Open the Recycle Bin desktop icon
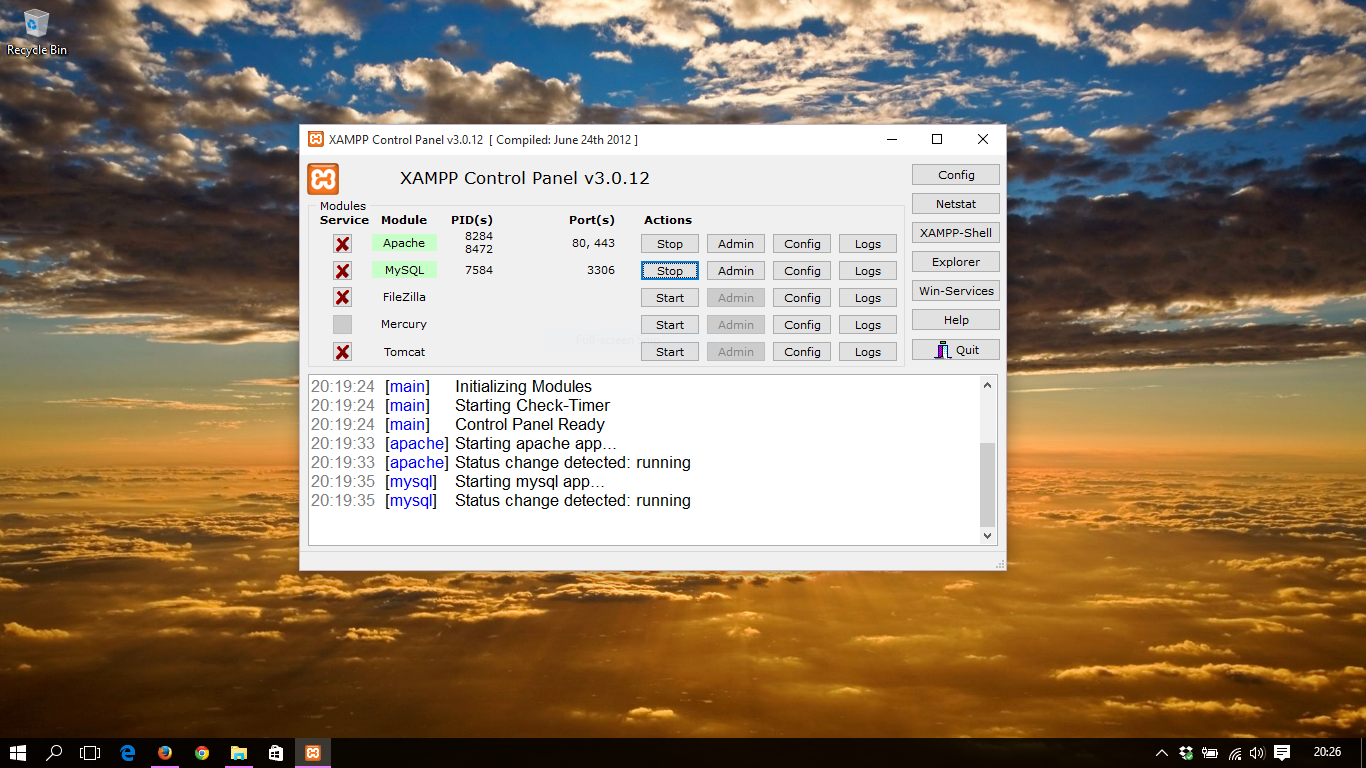Screen dimensions: 1366x768 click(x=37, y=32)
